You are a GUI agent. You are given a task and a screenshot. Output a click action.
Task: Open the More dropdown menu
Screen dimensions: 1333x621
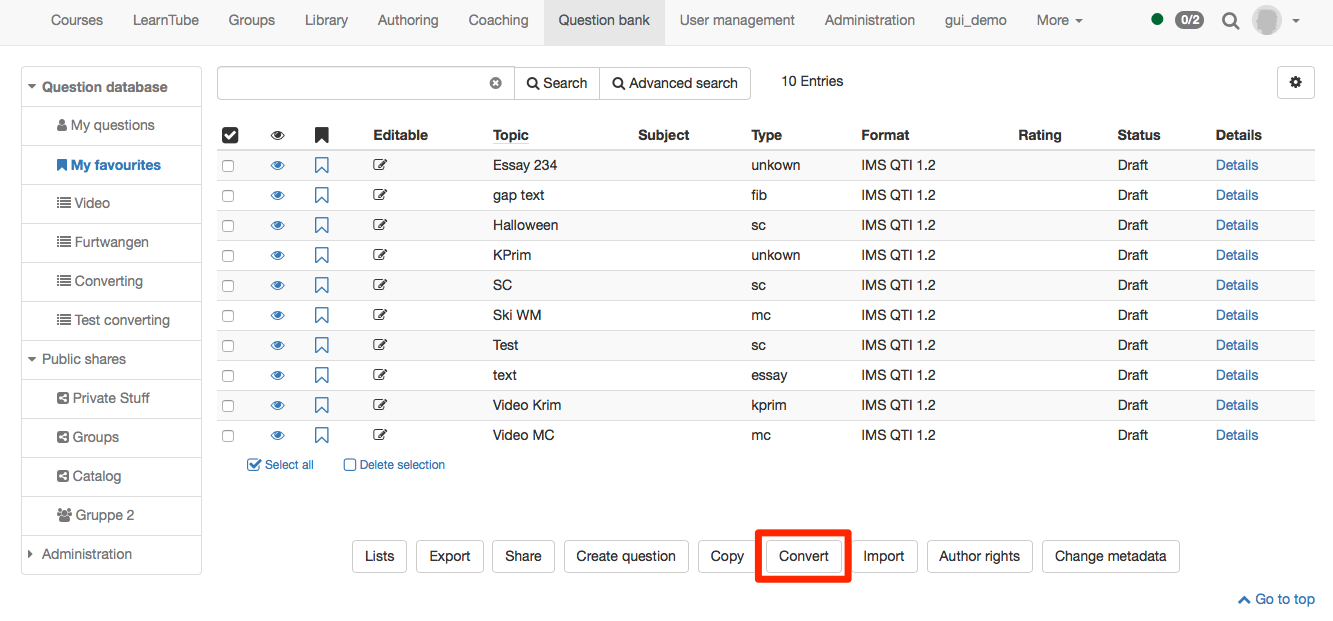pos(1059,20)
